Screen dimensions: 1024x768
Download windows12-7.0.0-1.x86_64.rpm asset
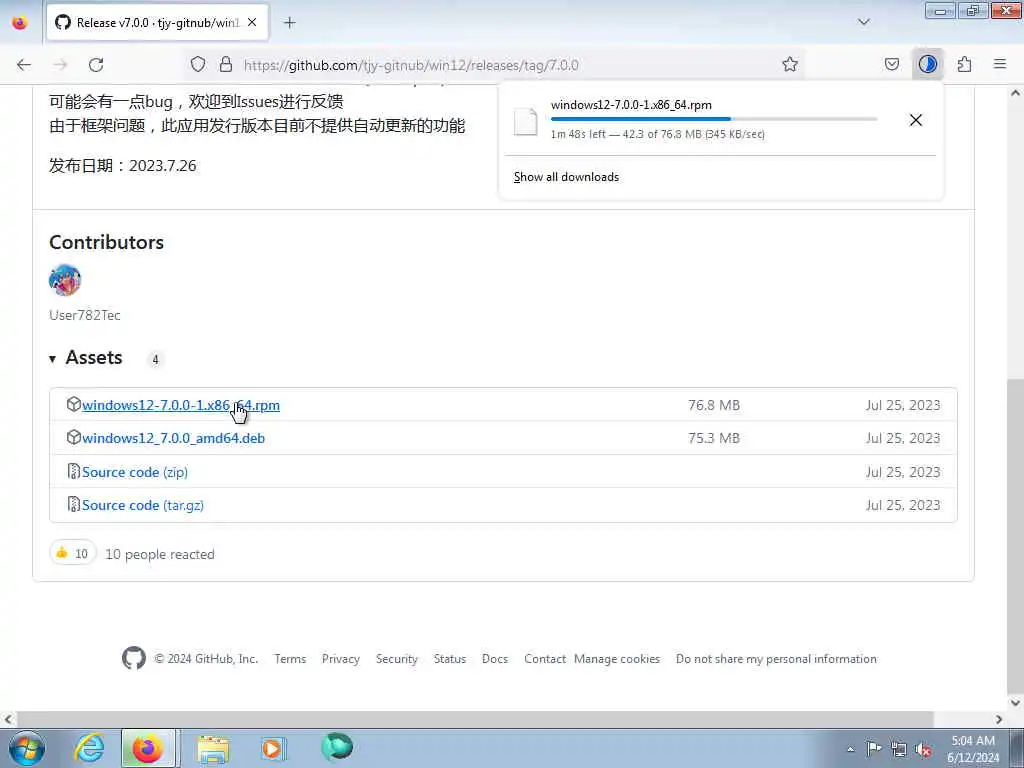coord(181,405)
